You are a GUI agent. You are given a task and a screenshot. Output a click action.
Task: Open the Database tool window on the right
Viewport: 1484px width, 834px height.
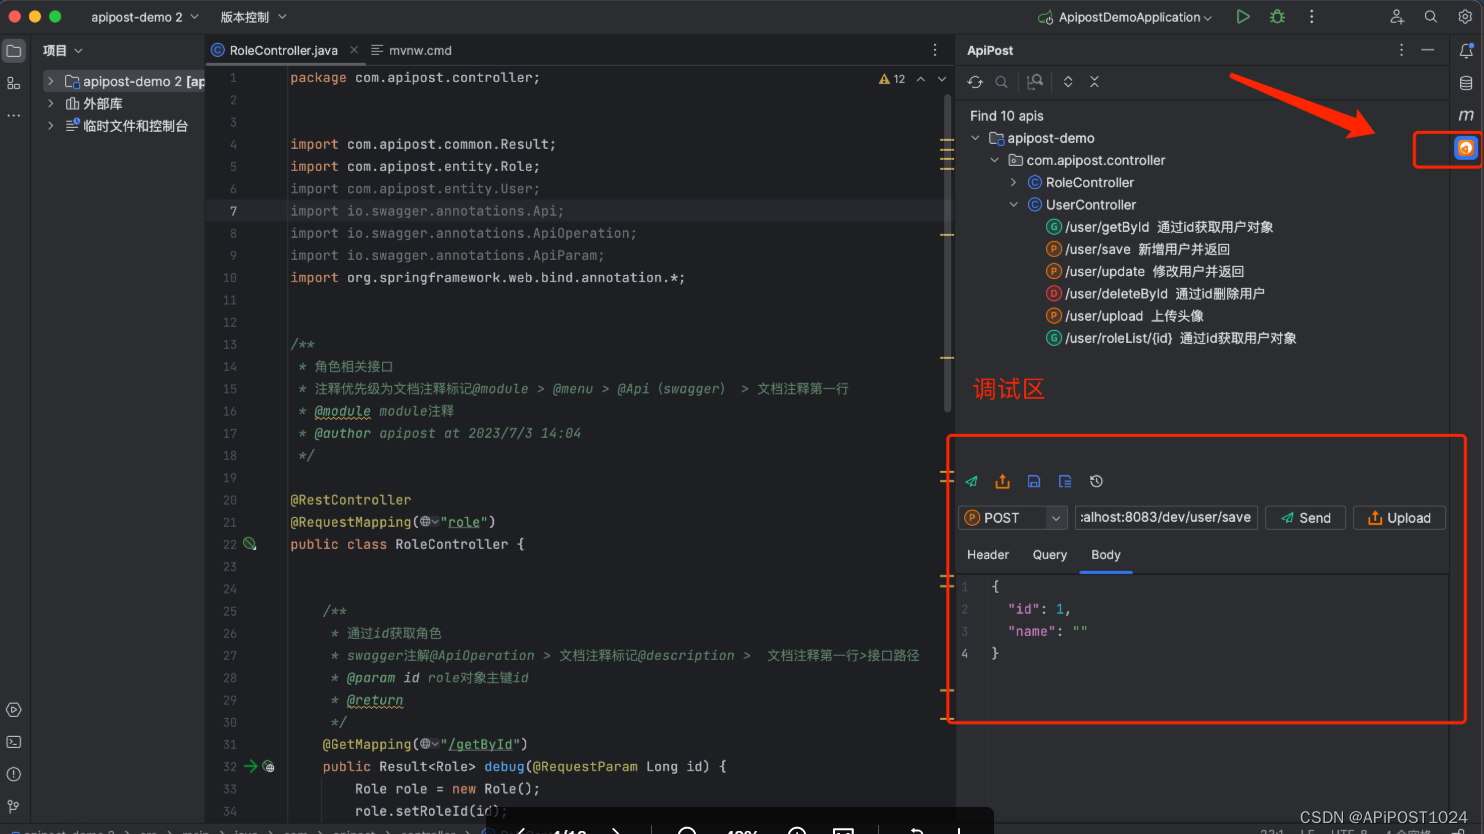tap(1467, 83)
